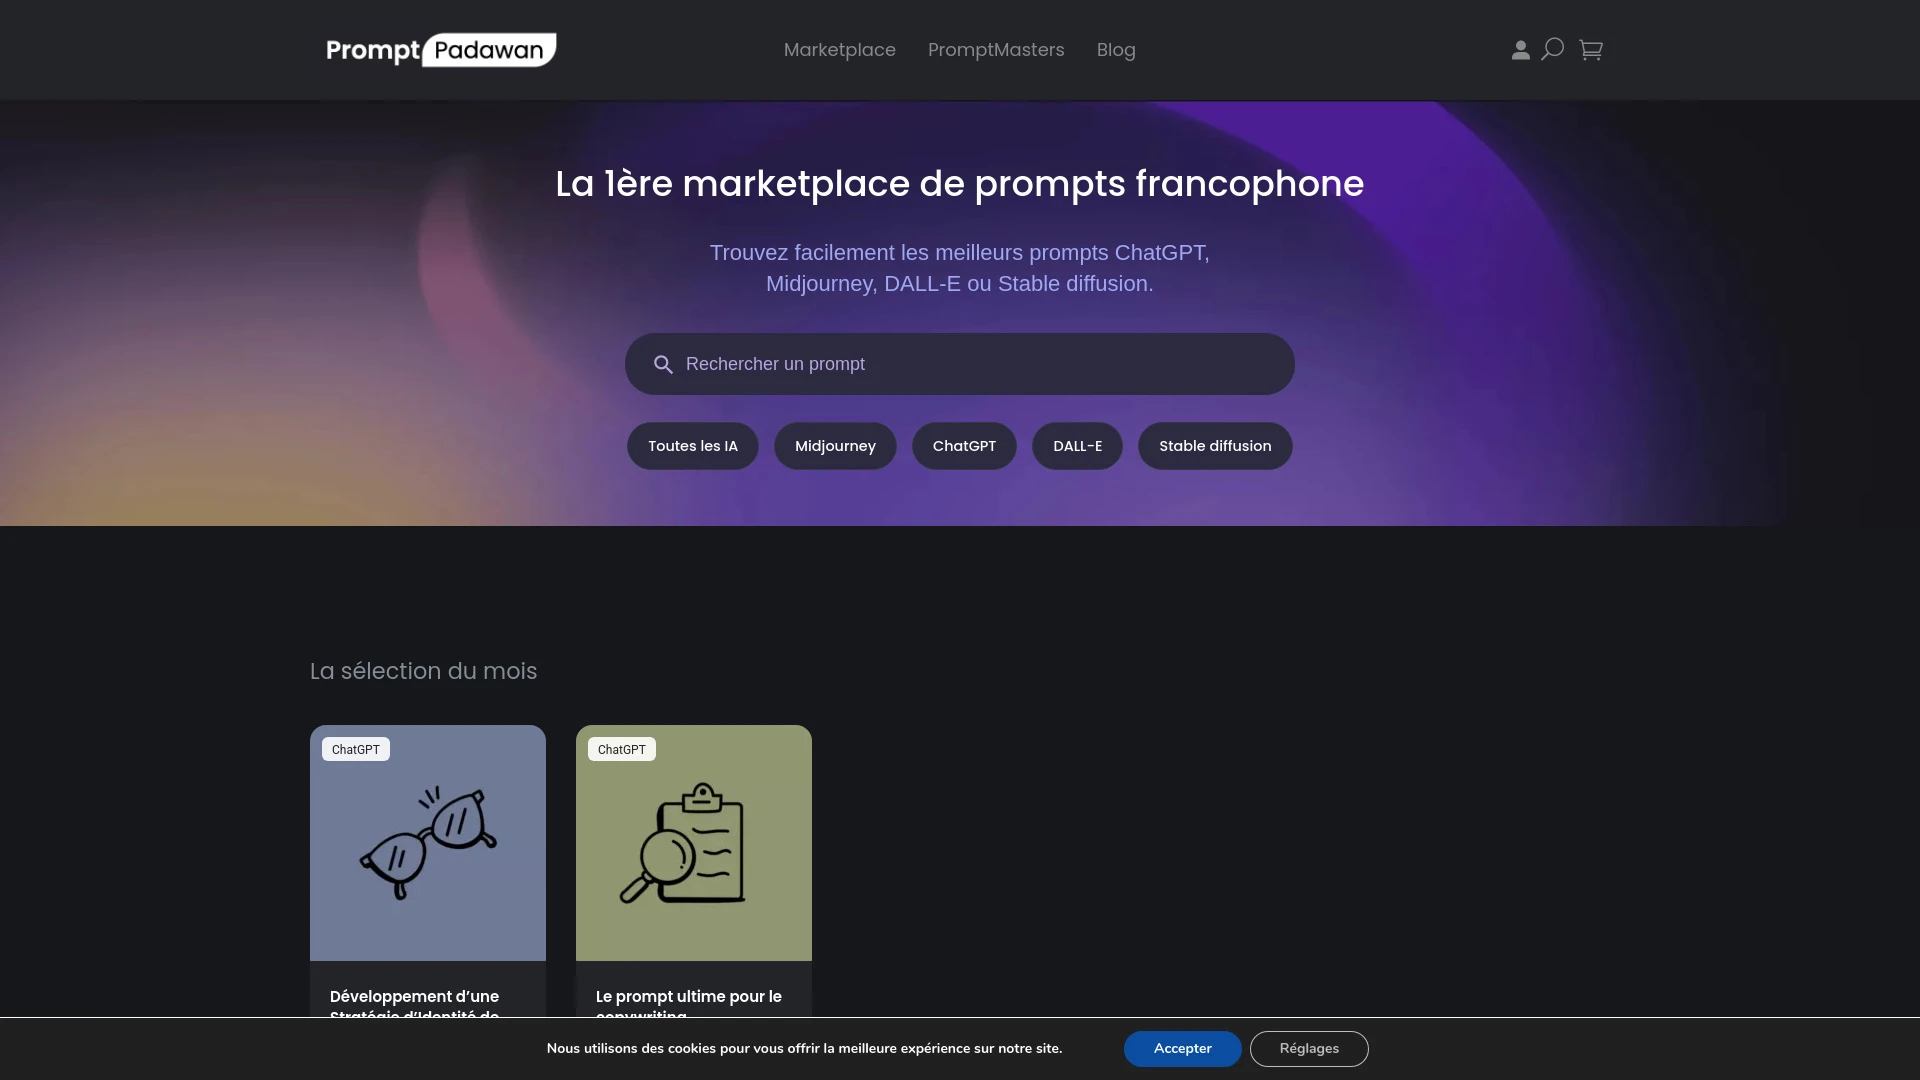The height and width of the screenshot is (1080, 1920).
Task: Click the PromptPadawan logo
Action: (440, 49)
